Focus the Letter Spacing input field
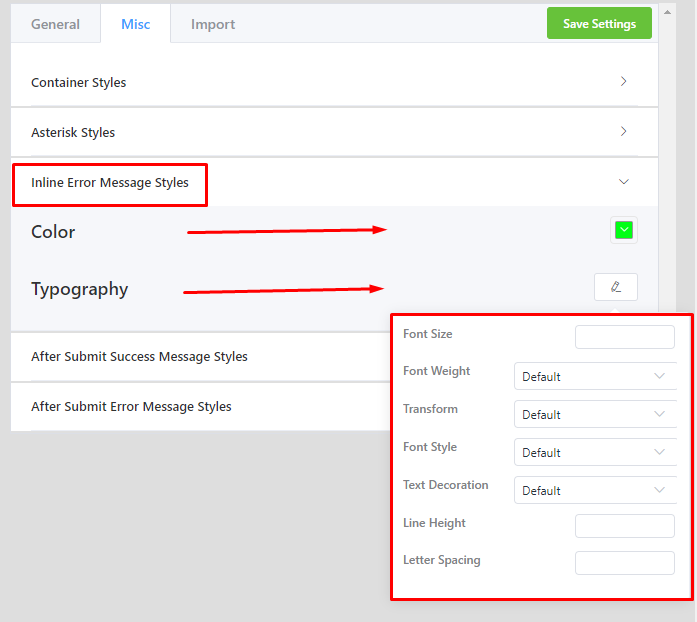 tap(625, 563)
